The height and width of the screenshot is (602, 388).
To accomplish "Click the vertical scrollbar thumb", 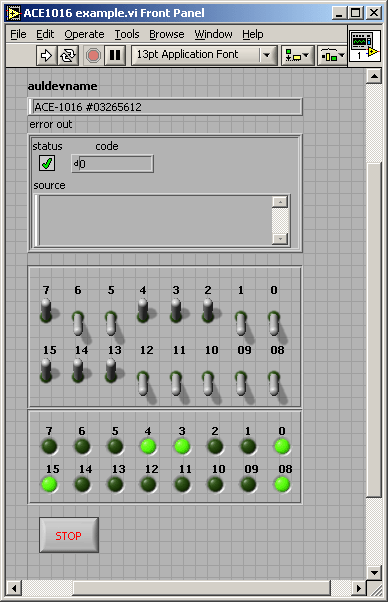I will pos(374,330).
